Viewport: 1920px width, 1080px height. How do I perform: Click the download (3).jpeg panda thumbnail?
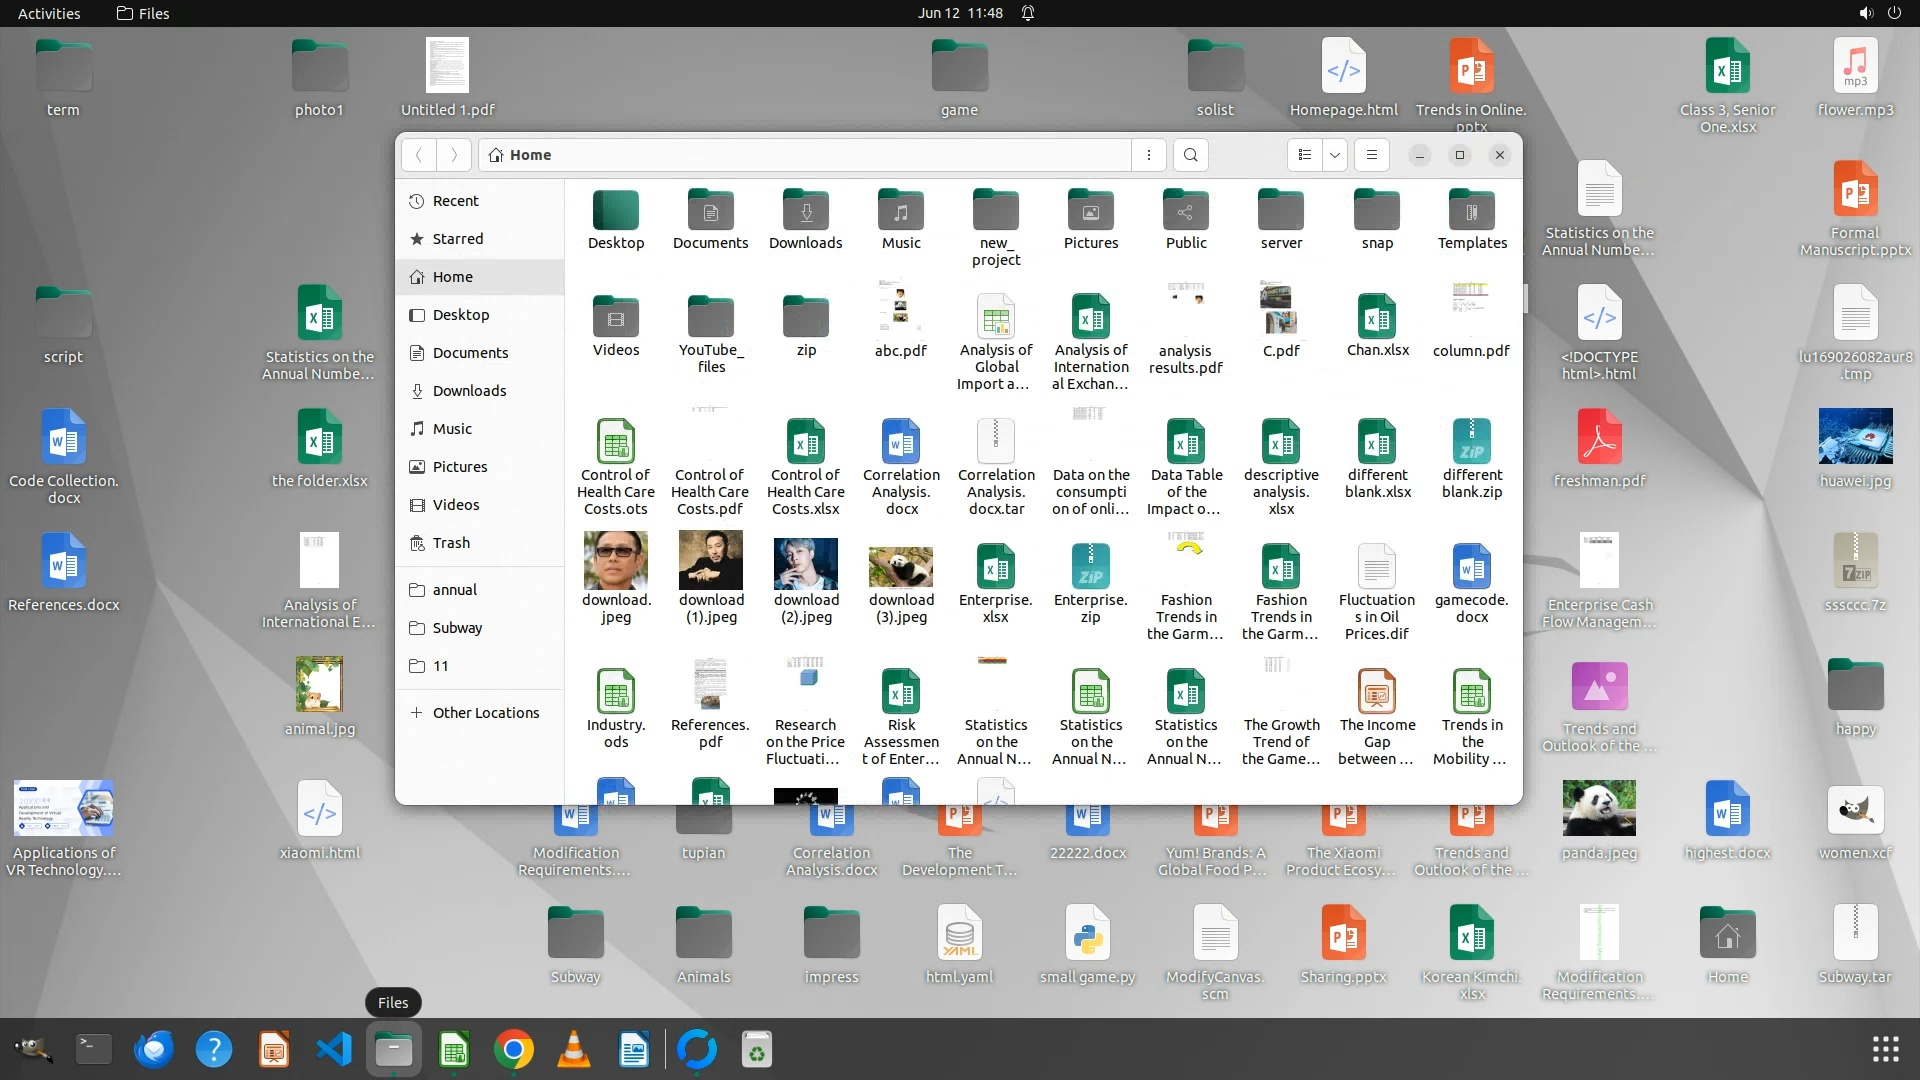click(x=900, y=566)
